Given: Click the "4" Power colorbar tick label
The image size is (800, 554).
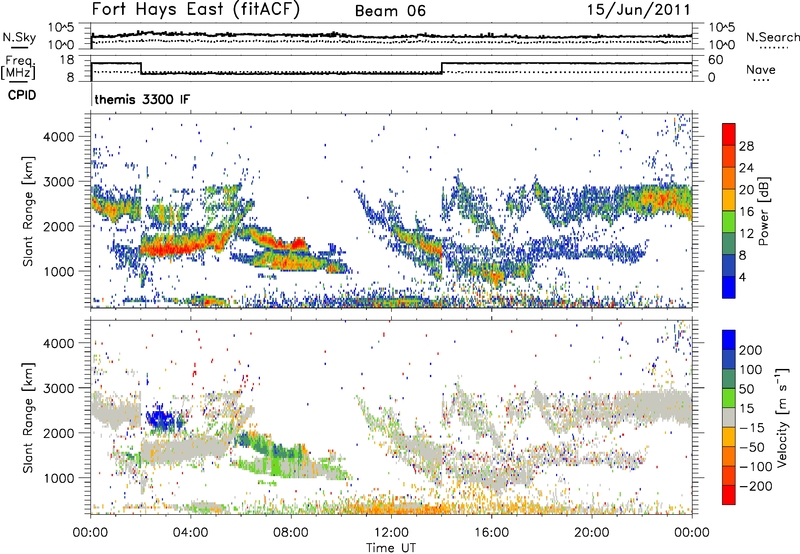Looking at the screenshot, I should tap(743, 277).
